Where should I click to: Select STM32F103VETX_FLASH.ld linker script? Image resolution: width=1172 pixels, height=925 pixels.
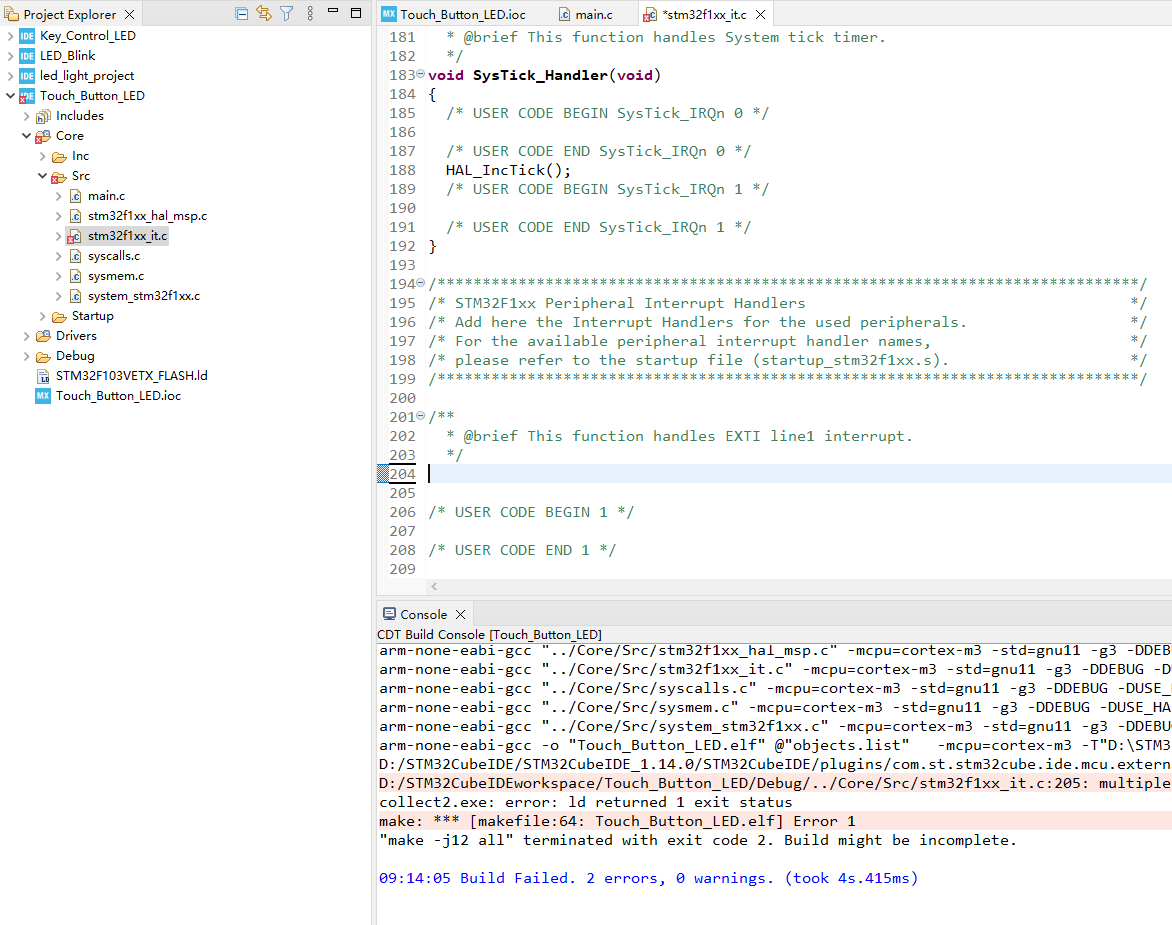[x=132, y=376]
